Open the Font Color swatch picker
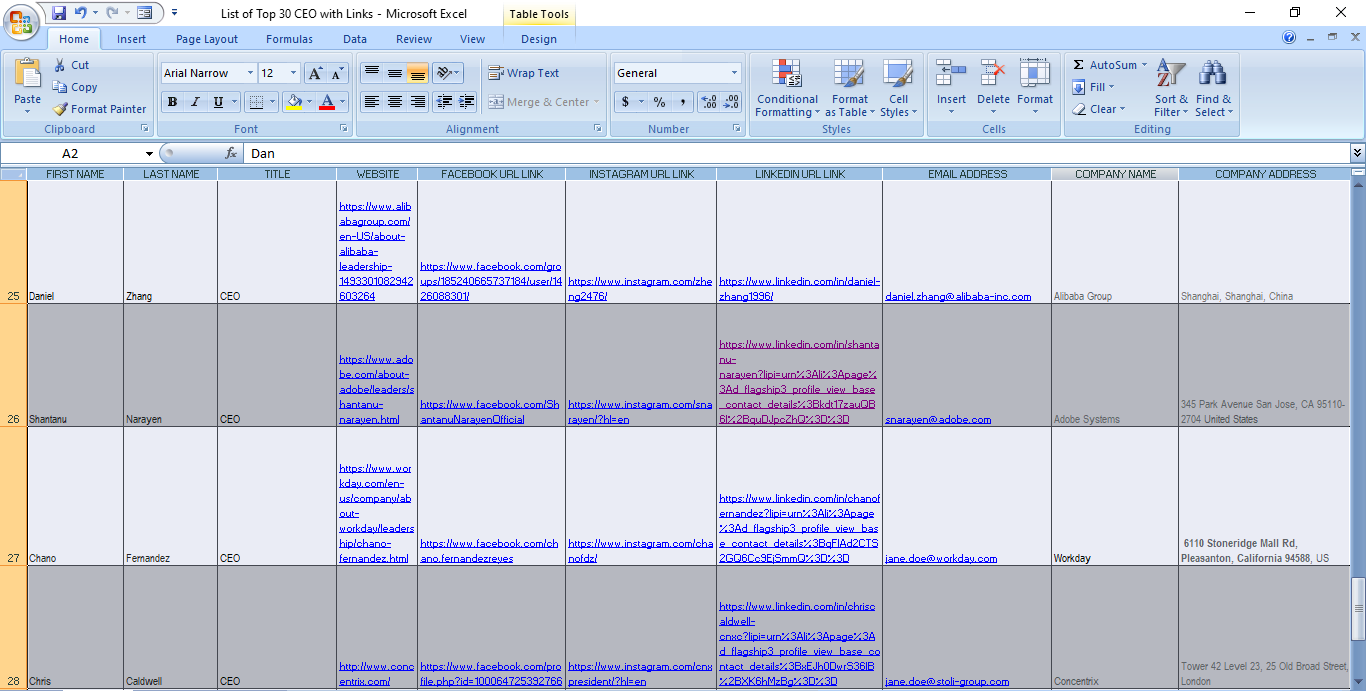1366x691 pixels. click(x=326, y=102)
